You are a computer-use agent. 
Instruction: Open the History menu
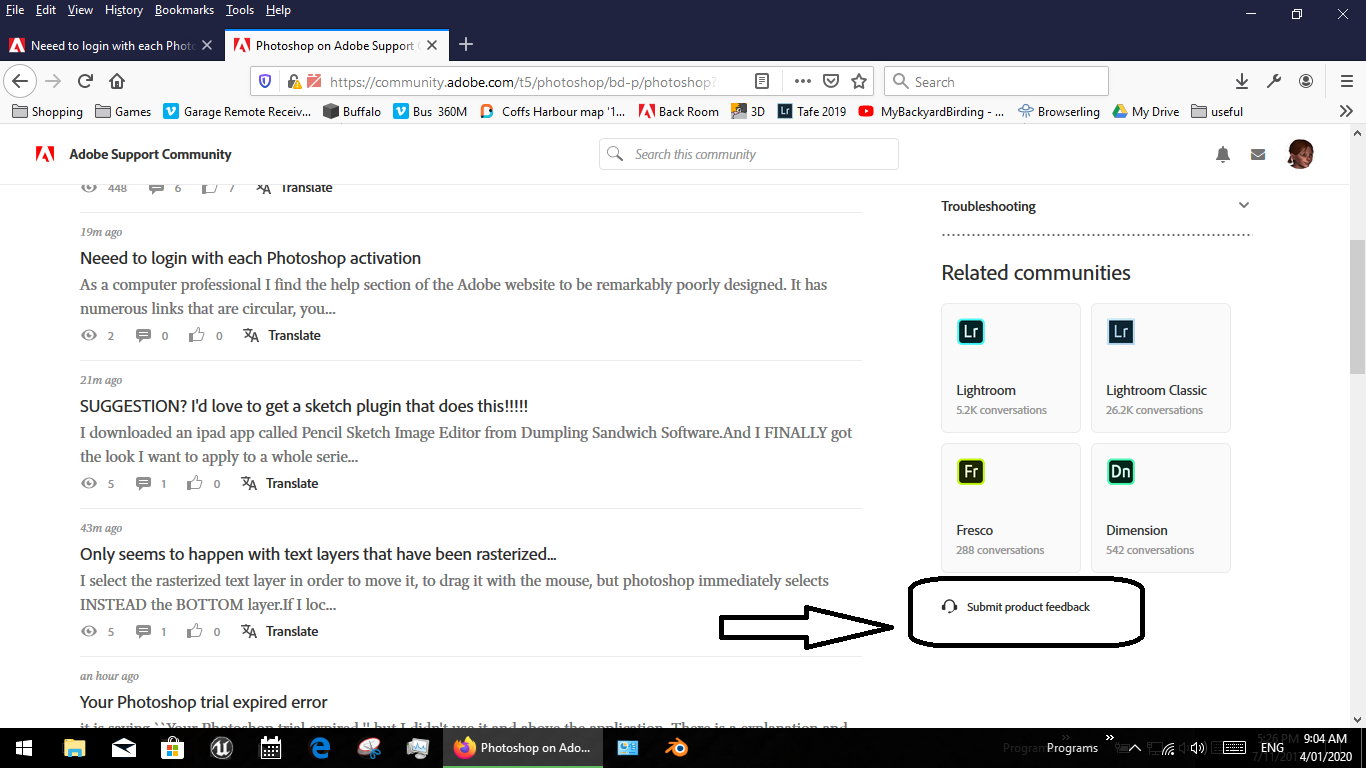[124, 10]
